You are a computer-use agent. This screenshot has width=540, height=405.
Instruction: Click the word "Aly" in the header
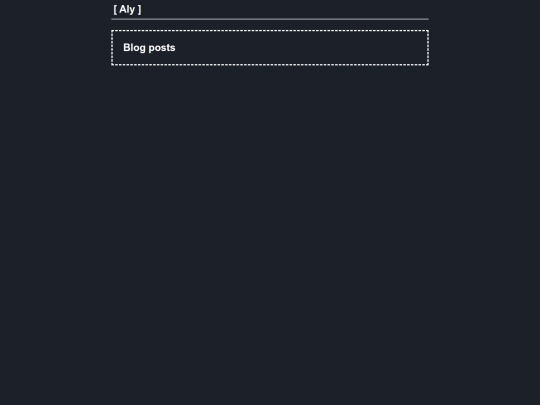[x=127, y=10]
